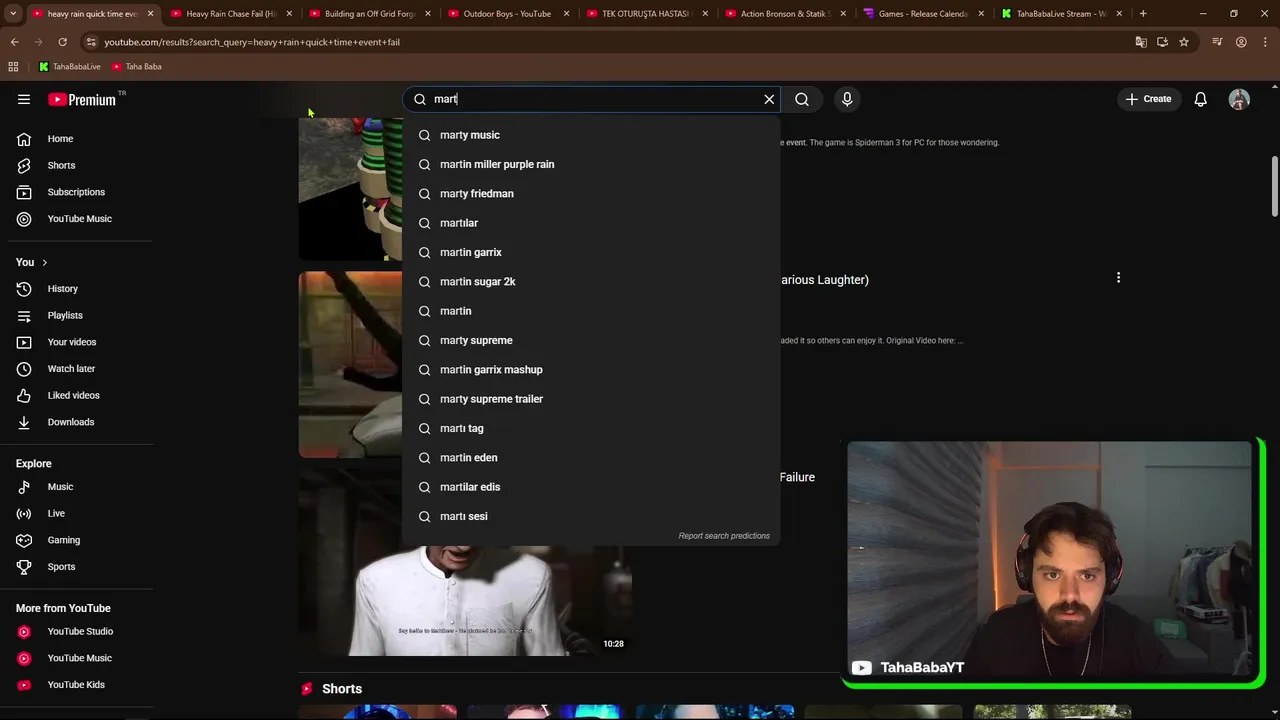The image size is (1280, 720).
Task: Select suggestion 'martı tag'
Action: (591, 428)
